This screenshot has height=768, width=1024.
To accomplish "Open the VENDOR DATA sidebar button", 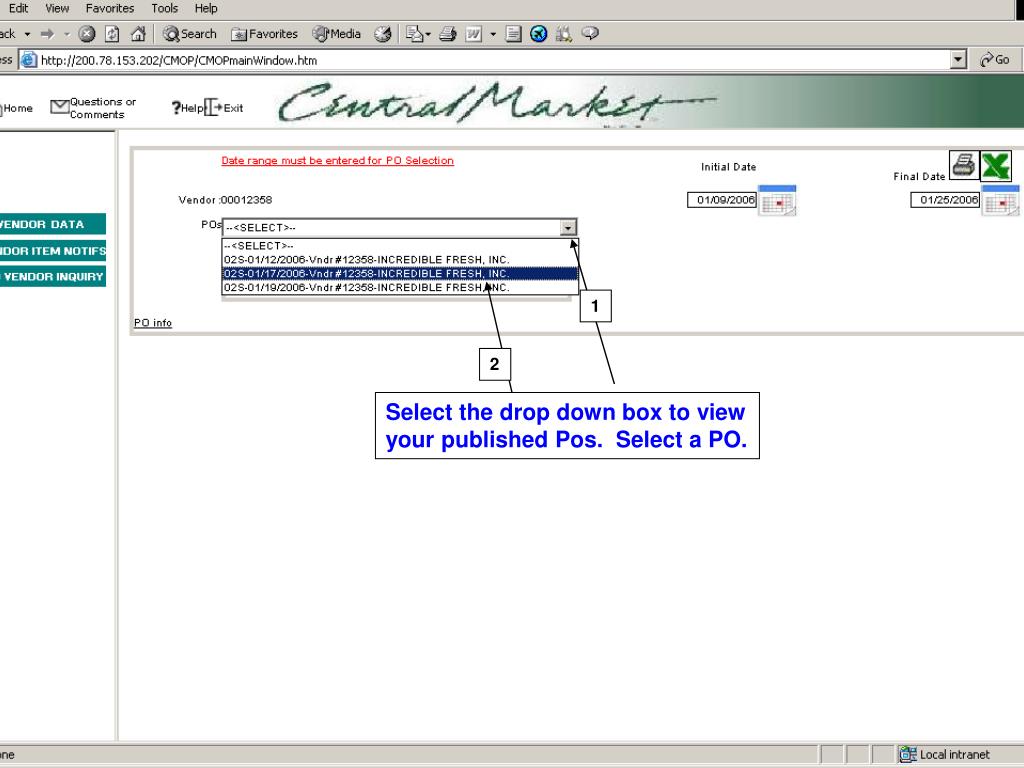I will (52, 224).
